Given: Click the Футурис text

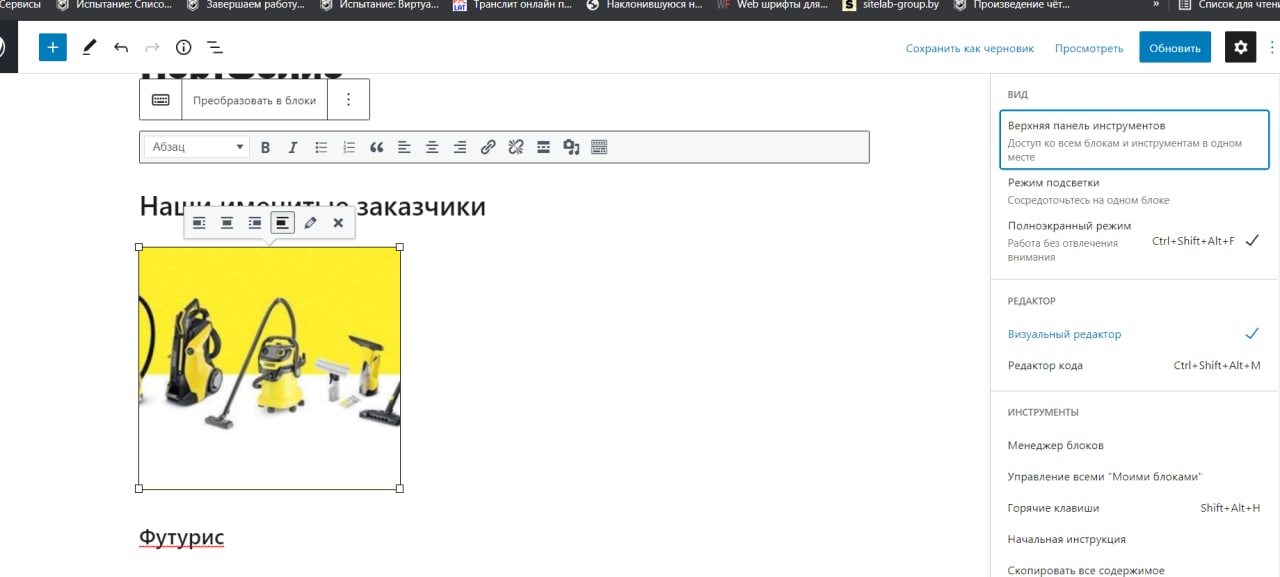Looking at the screenshot, I should (181, 537).
